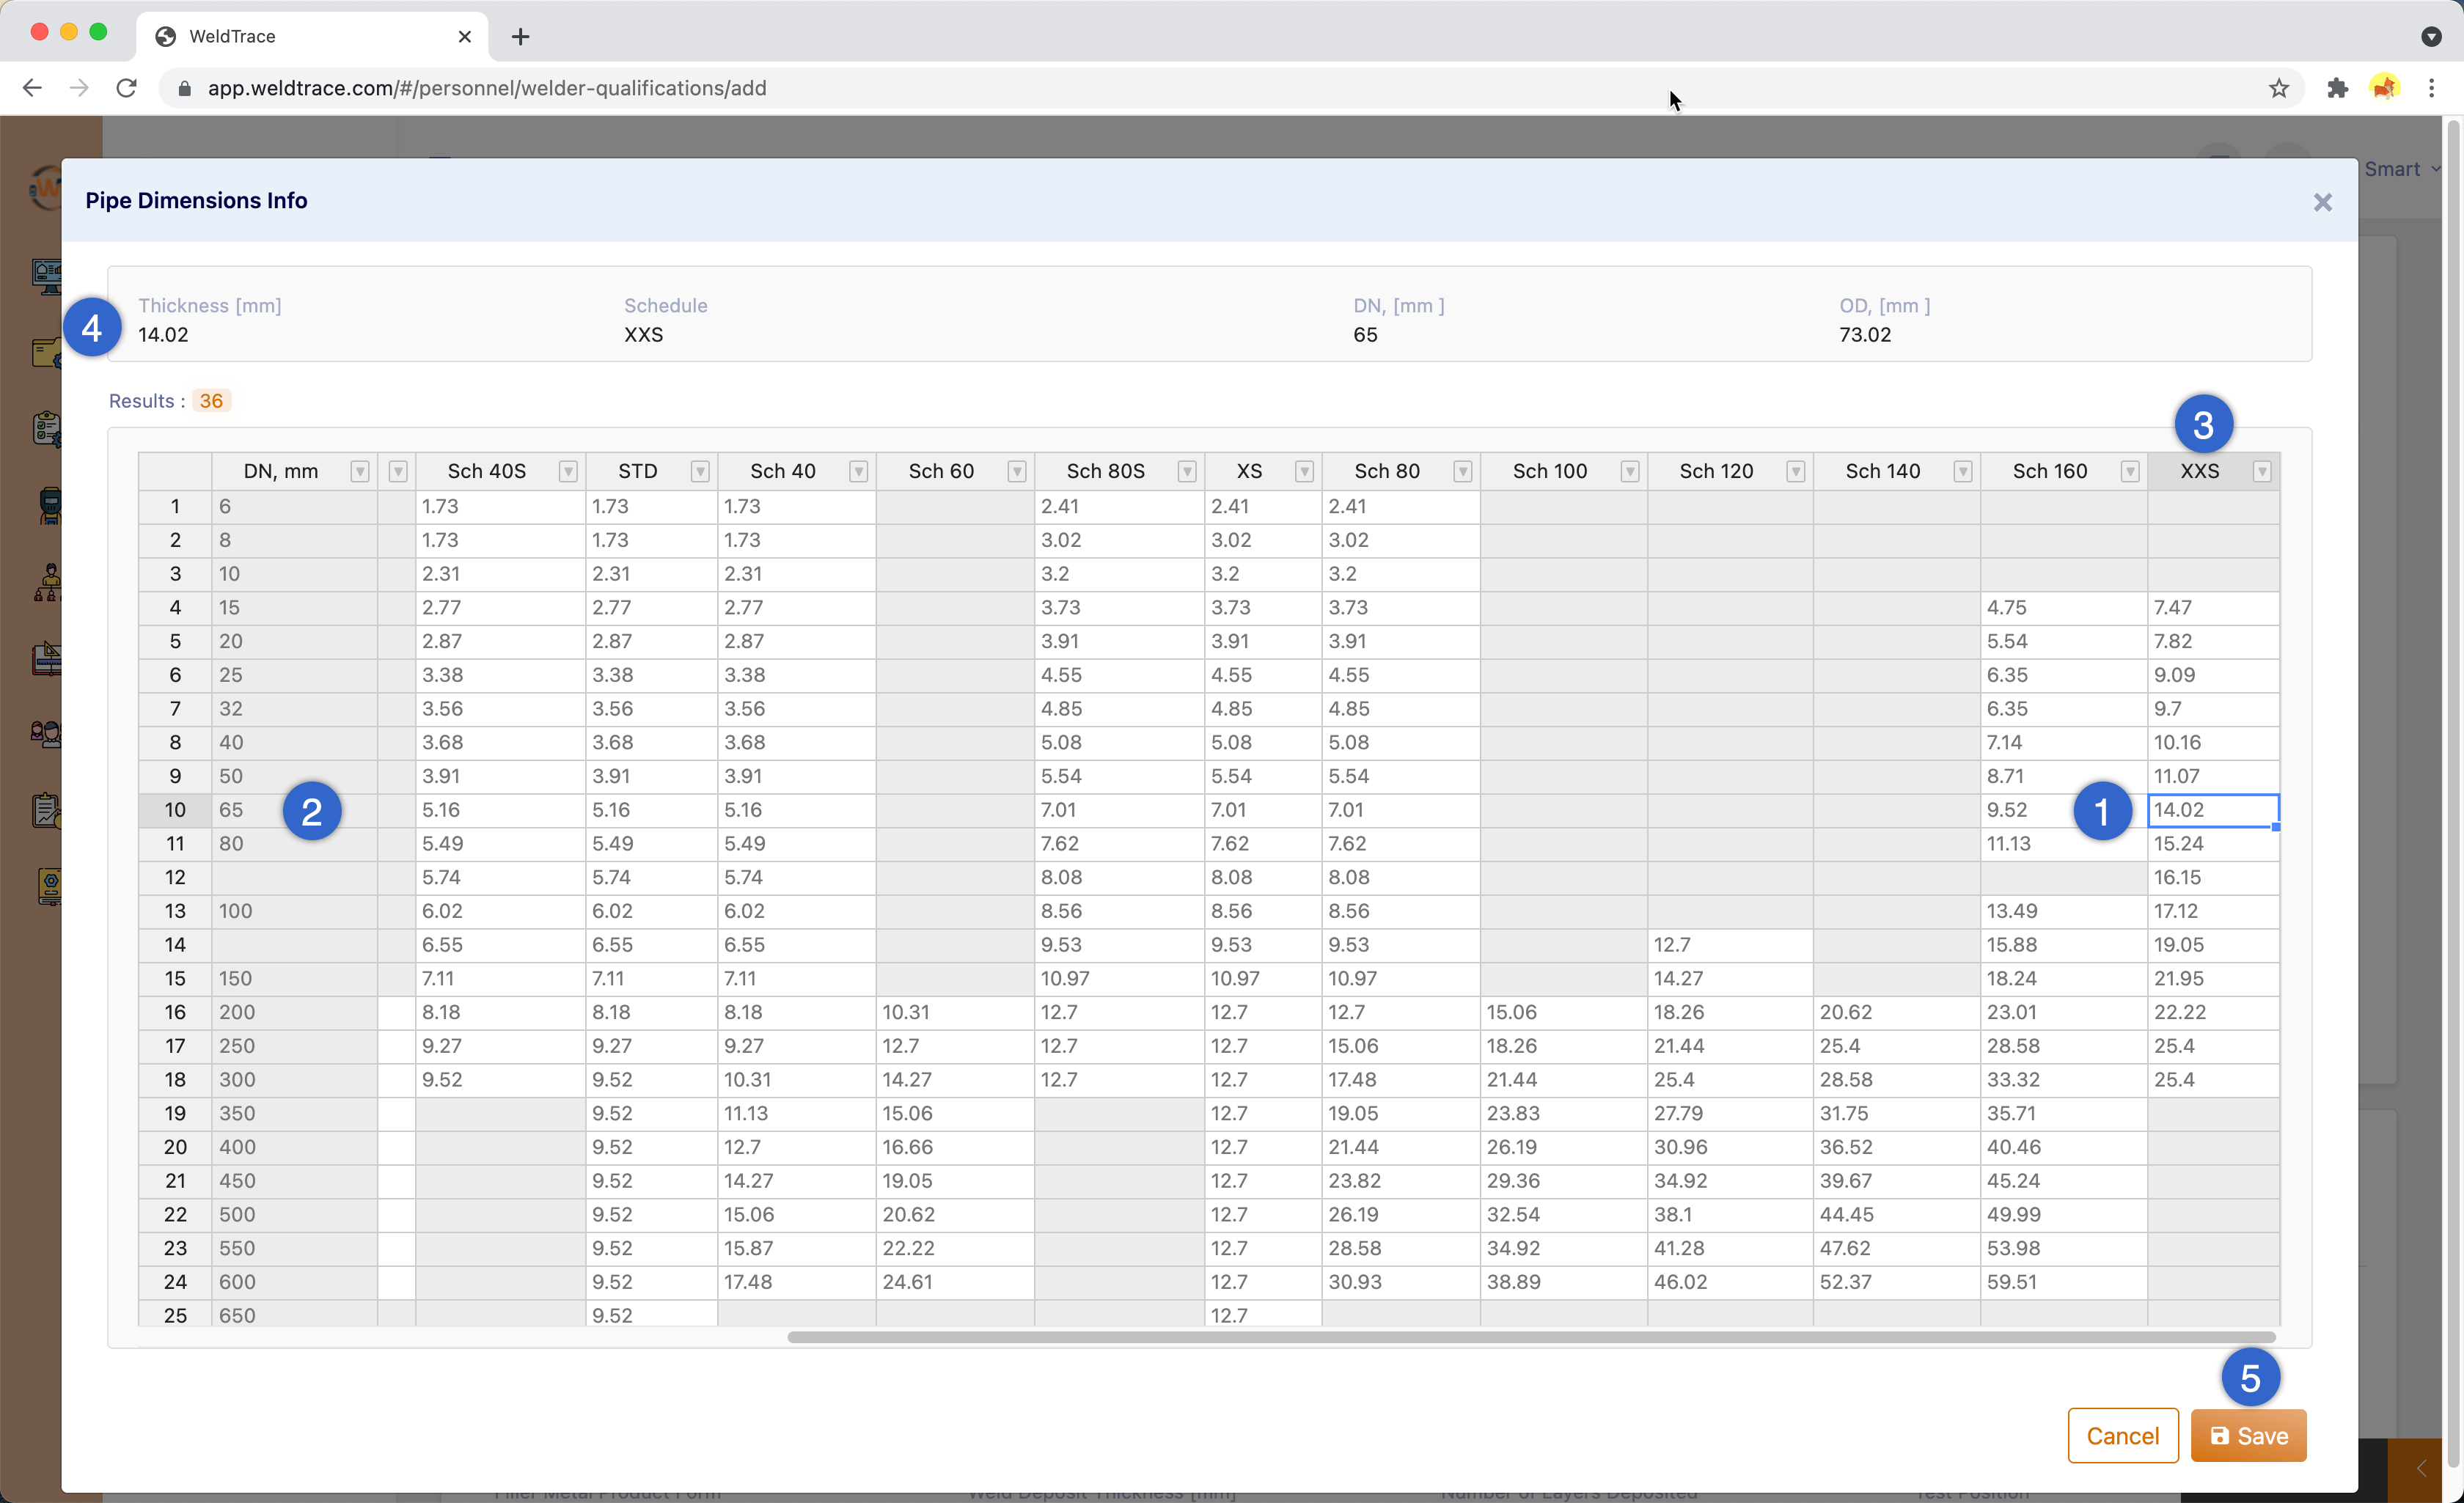Open the Sch 80S column filter dropdown
This screenshot has height=1503, width=2464.
(x=1187, y=472)
